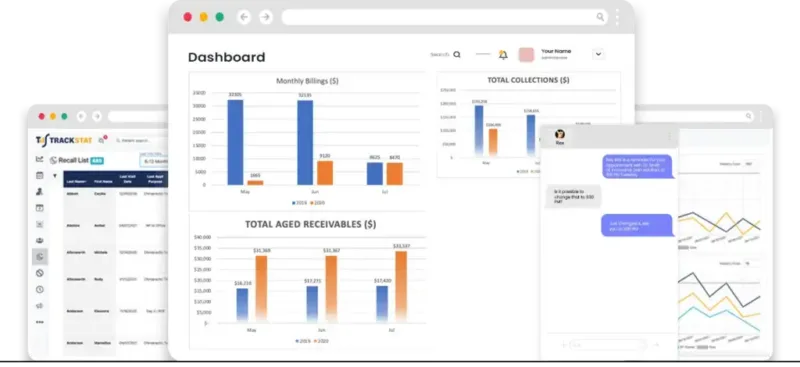Click the orange Jul bar labeled $33,537 in Aged Receivables
Screen dimensions: 800x367
coord(401,286)
